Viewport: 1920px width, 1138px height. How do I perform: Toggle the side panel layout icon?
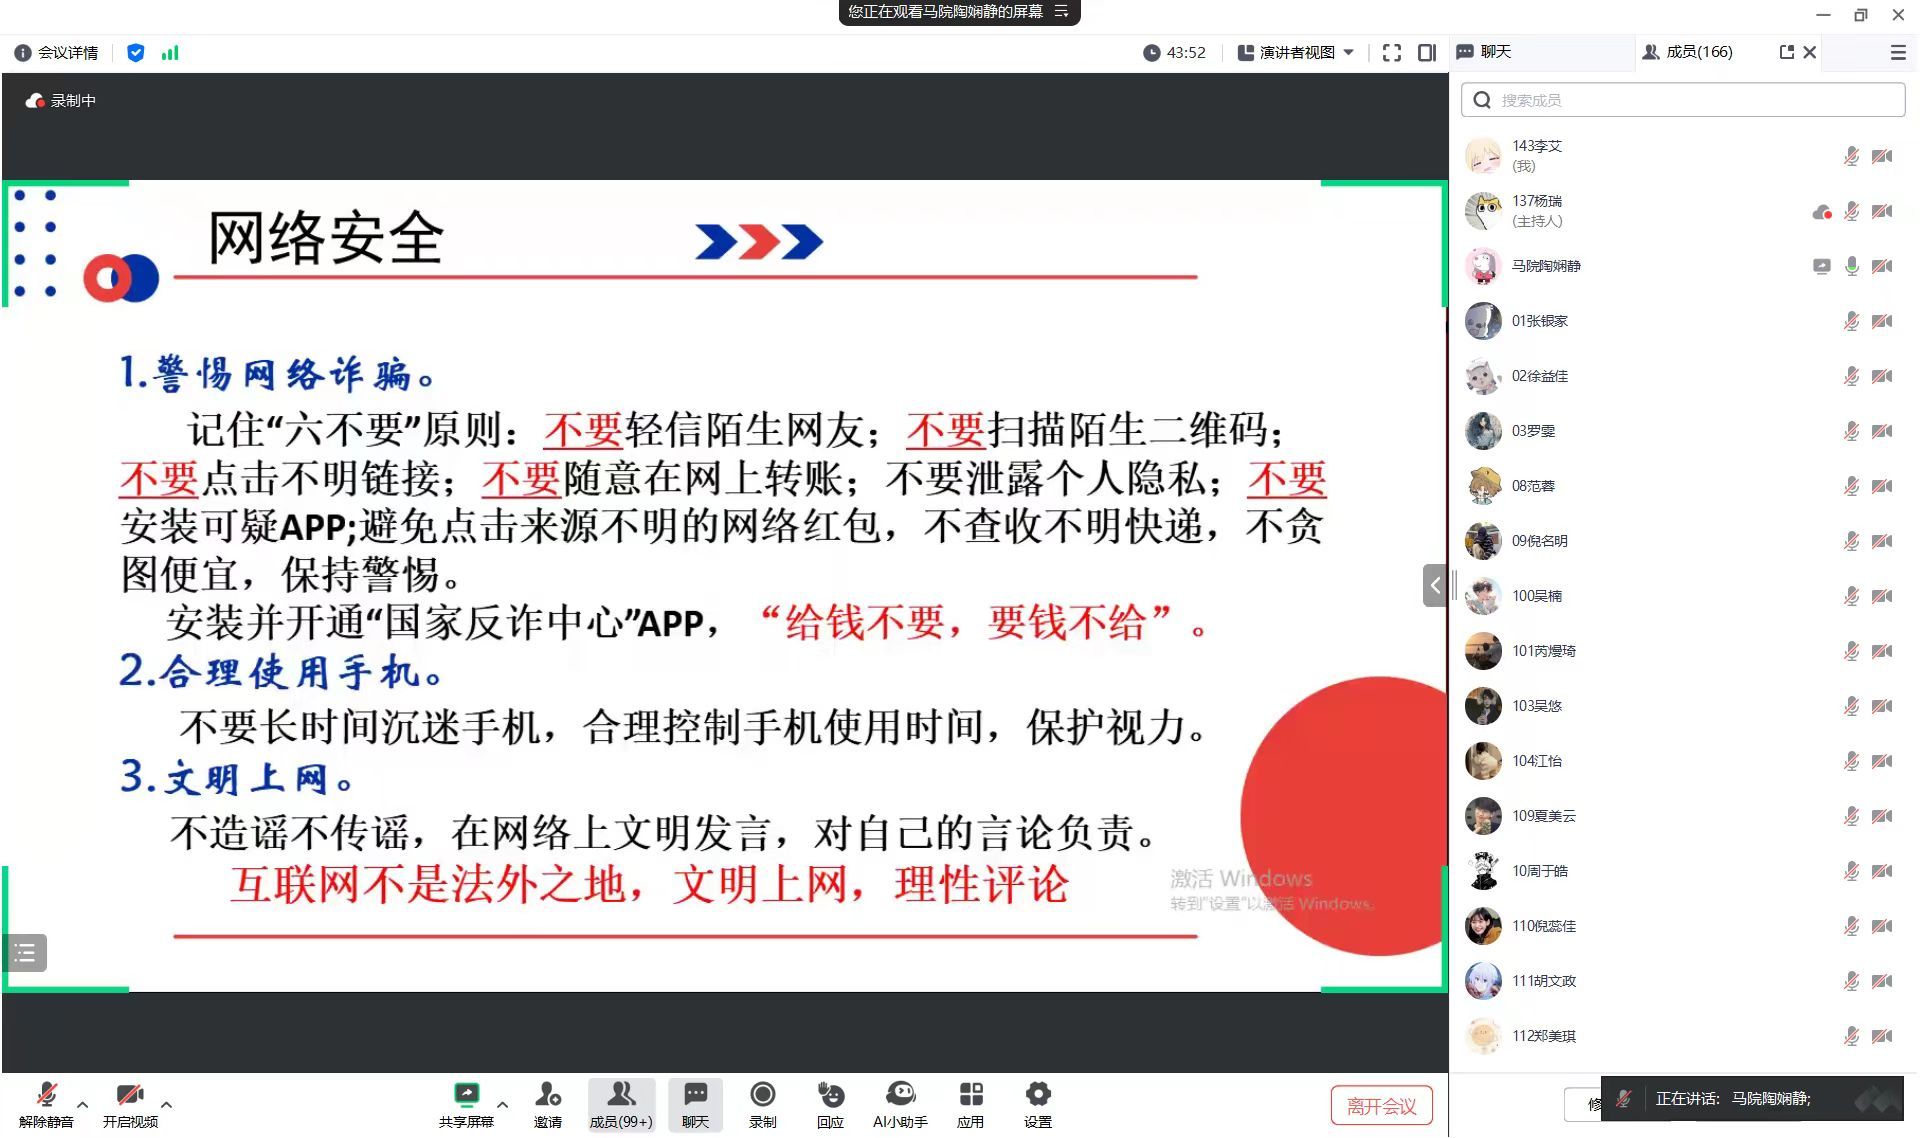click(x=1427, y=53)
